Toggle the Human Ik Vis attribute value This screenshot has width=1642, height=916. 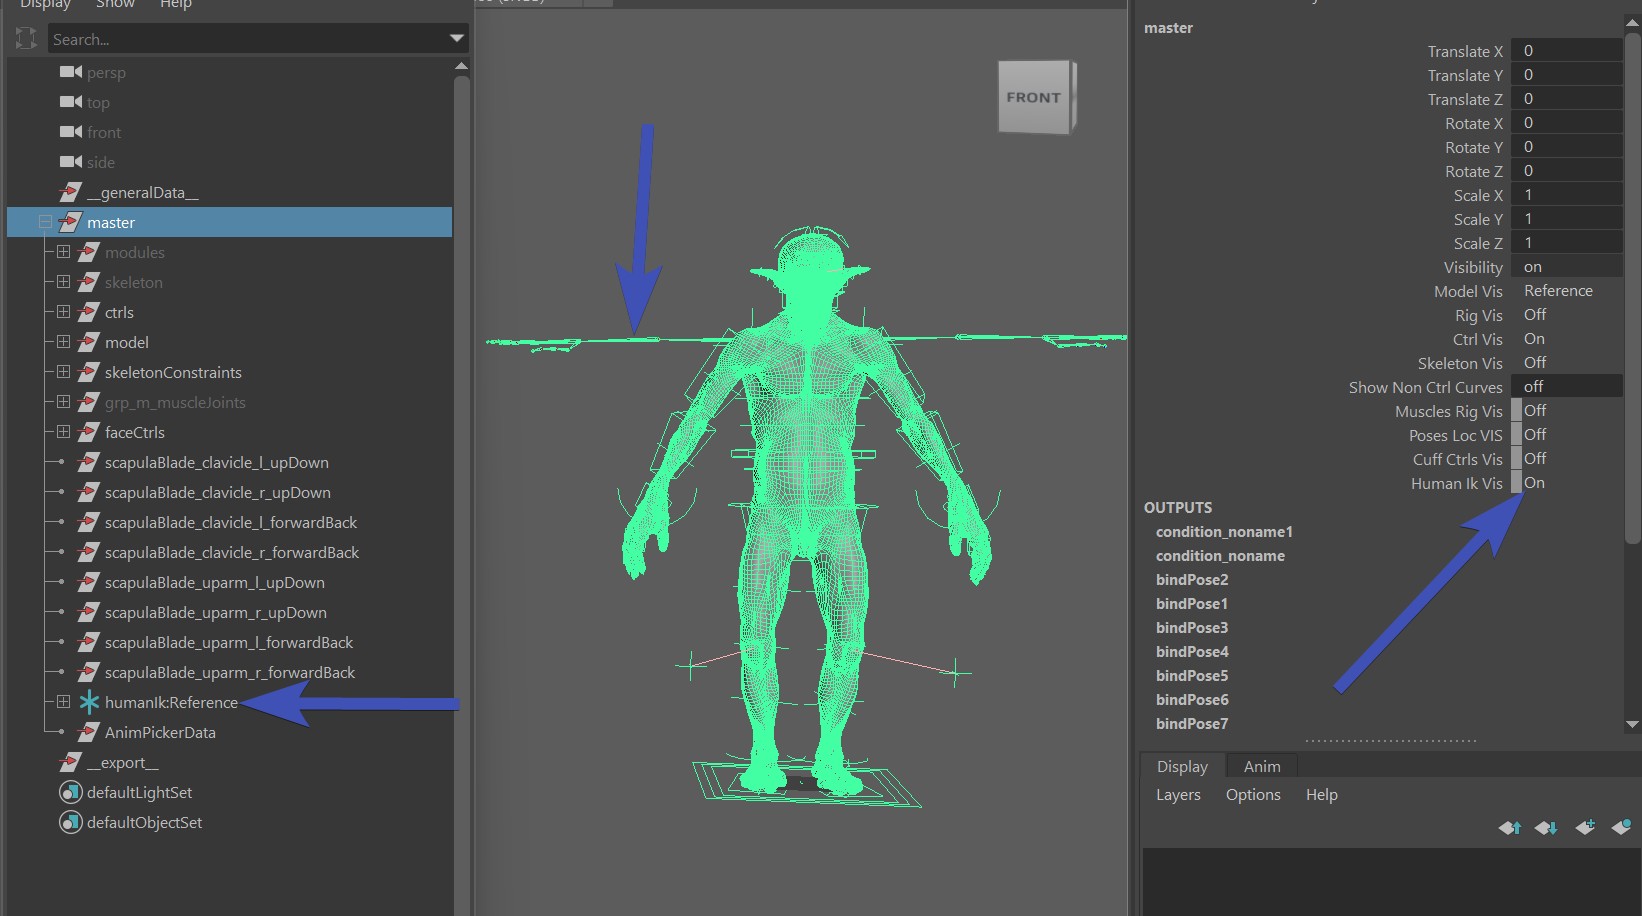pyautogui.click(x=1534, y=483)
